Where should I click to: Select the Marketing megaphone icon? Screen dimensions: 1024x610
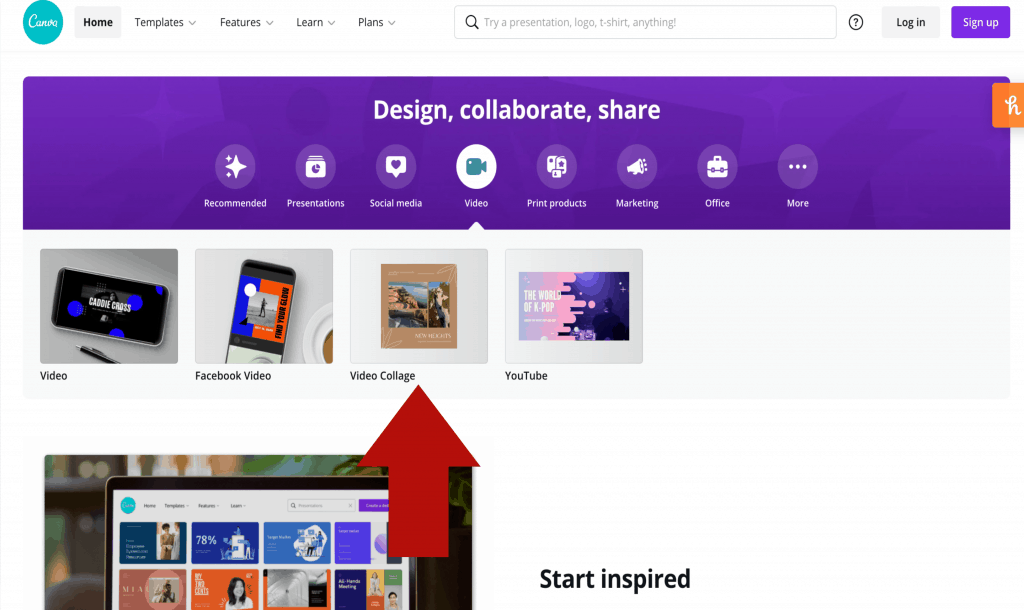[637, 167]
